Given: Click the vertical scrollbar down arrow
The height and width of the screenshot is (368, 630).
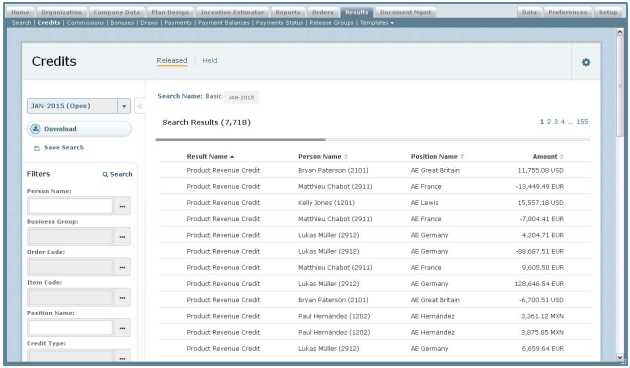Looking at the screenshot, I should tap(620, 357).
